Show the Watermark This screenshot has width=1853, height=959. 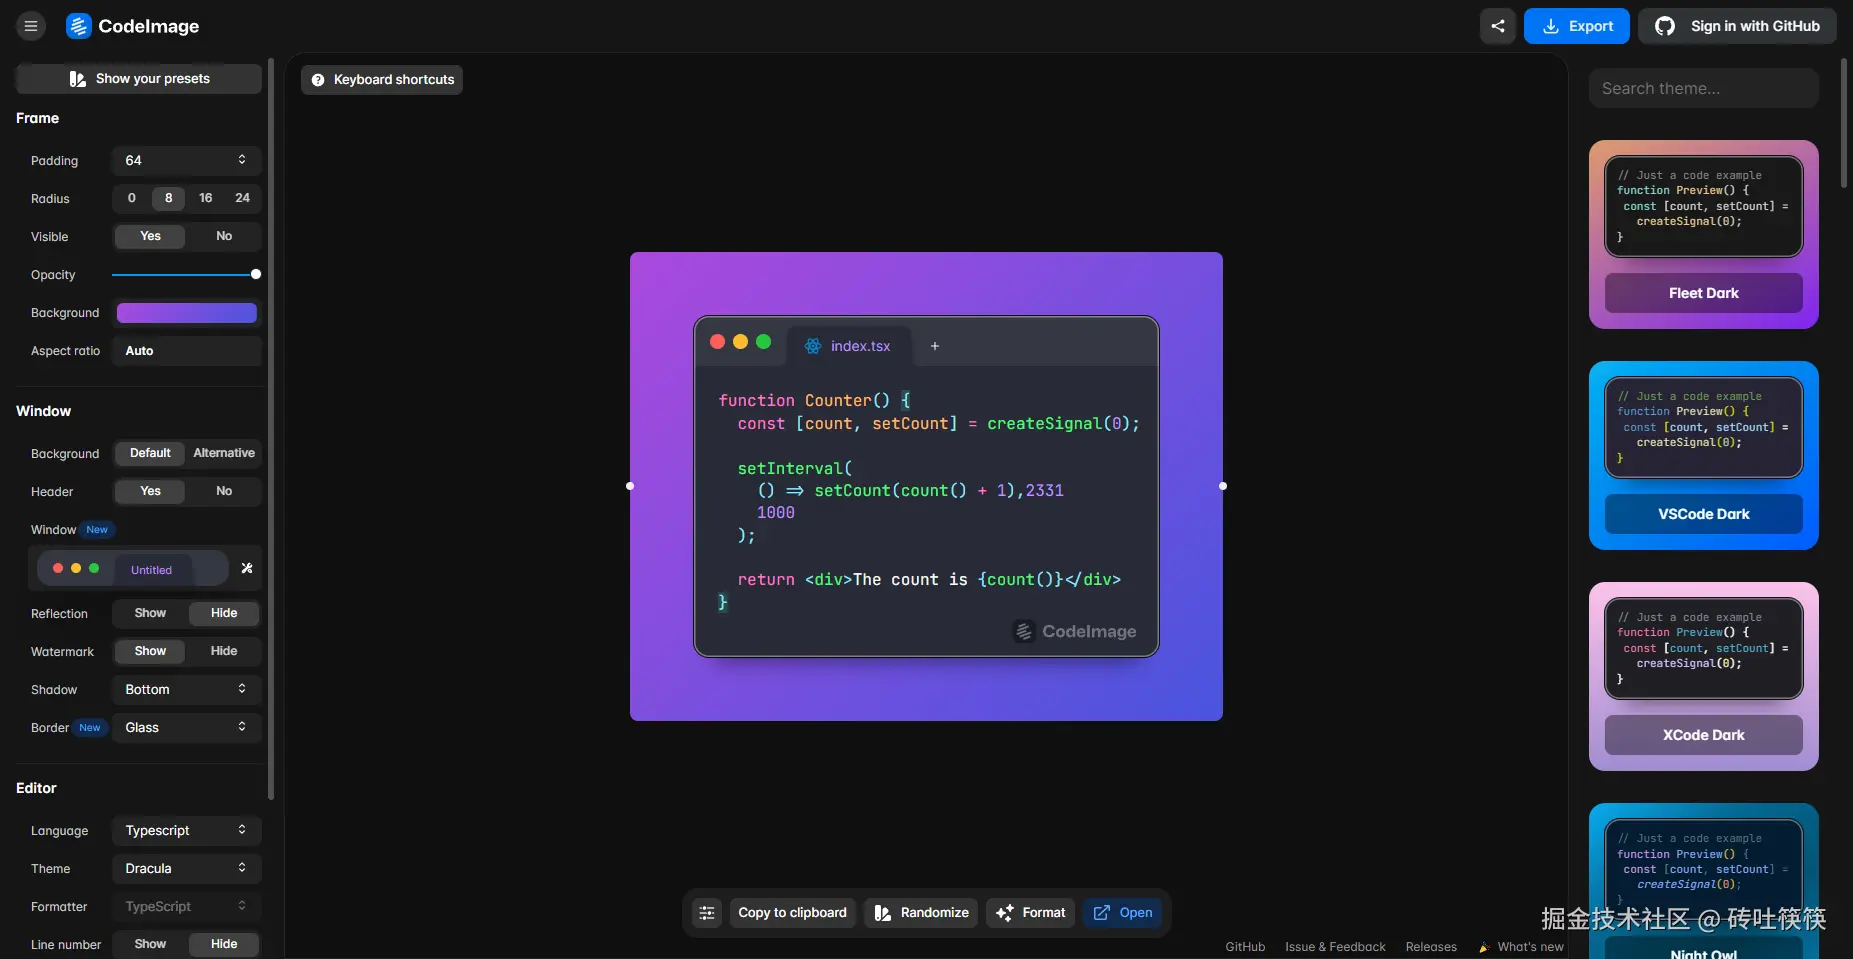coord(150,651)
